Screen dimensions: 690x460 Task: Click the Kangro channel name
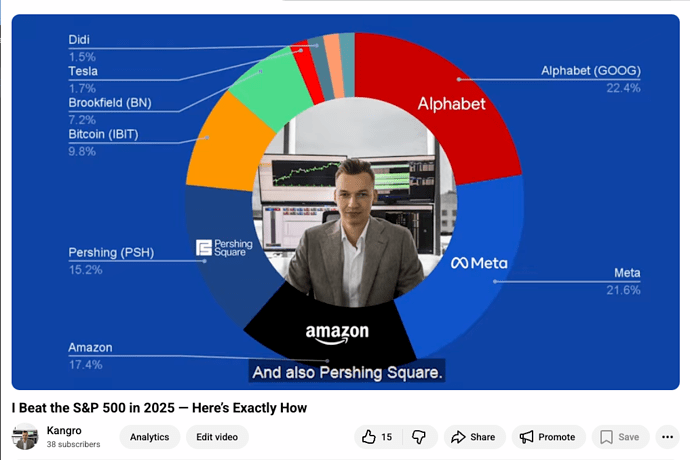coord(64,430)
